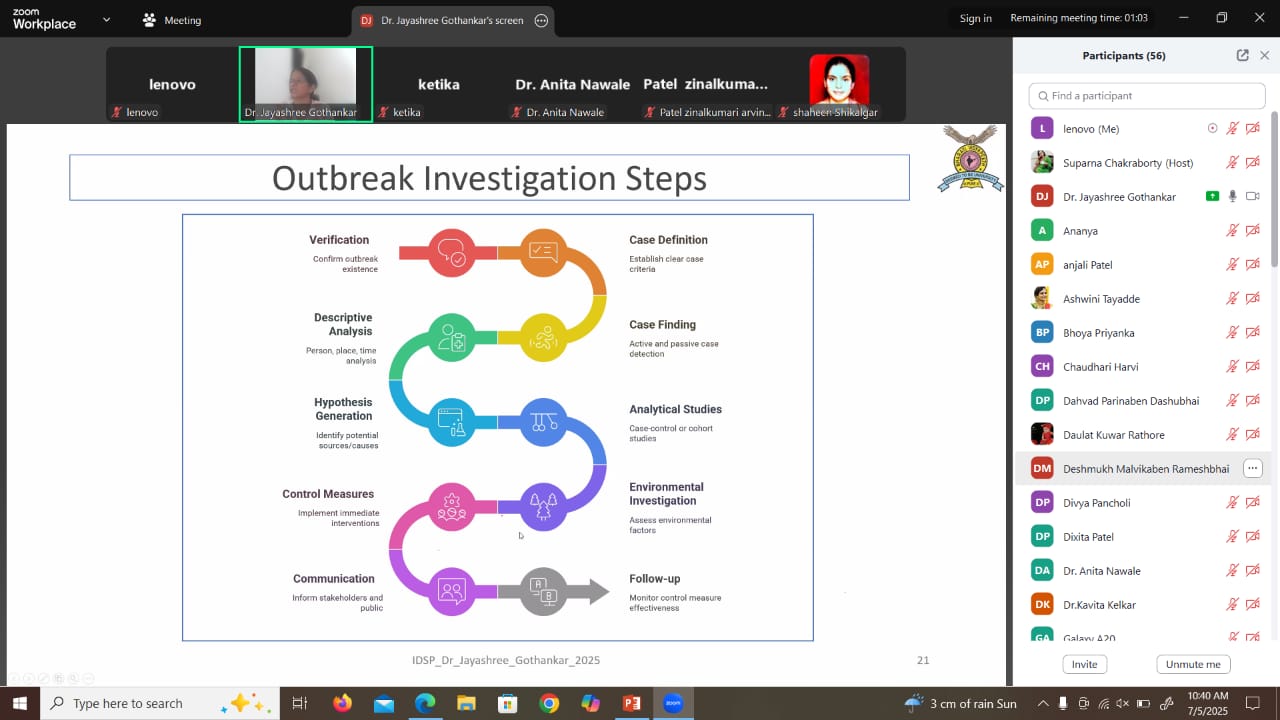Open Google Chrome from the taskbar
1280x720 pixels.
(x=549, y=703)
